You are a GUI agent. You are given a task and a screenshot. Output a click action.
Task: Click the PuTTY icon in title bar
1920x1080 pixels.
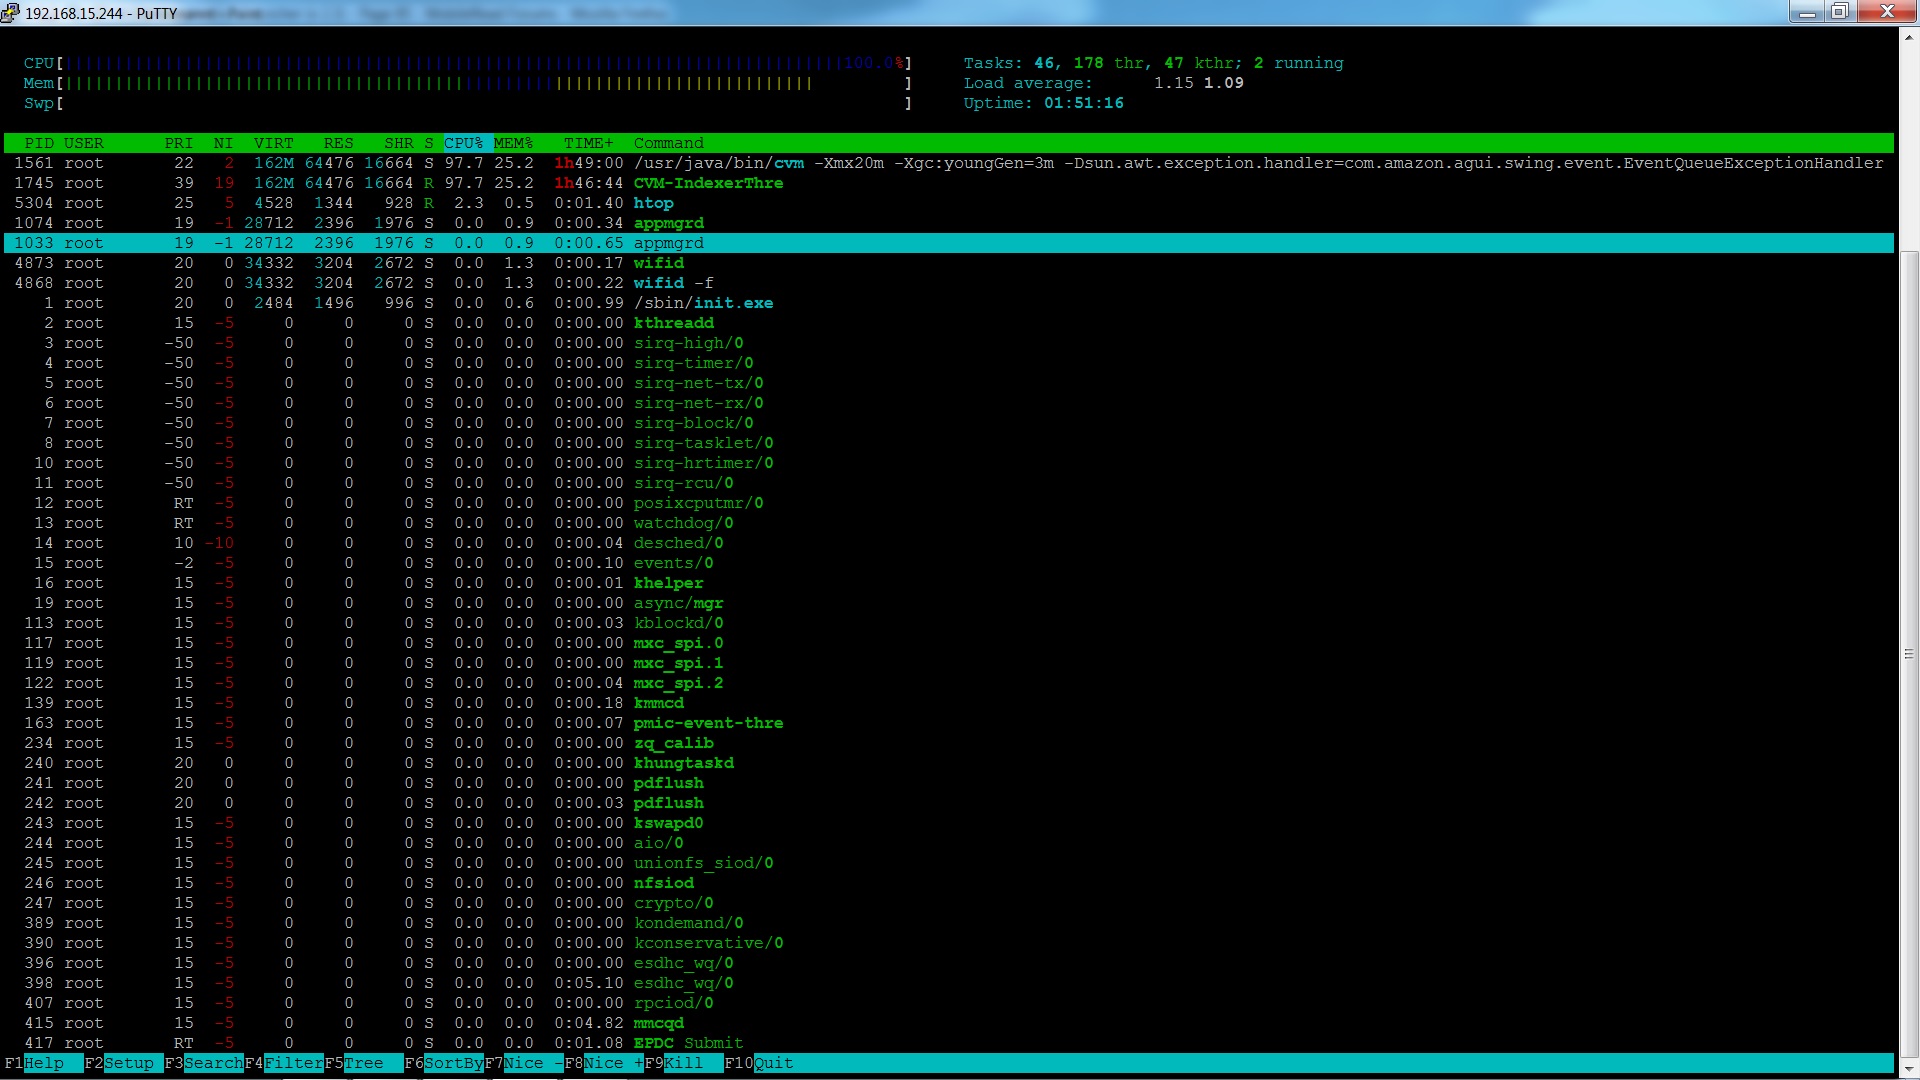pos(10,13)
